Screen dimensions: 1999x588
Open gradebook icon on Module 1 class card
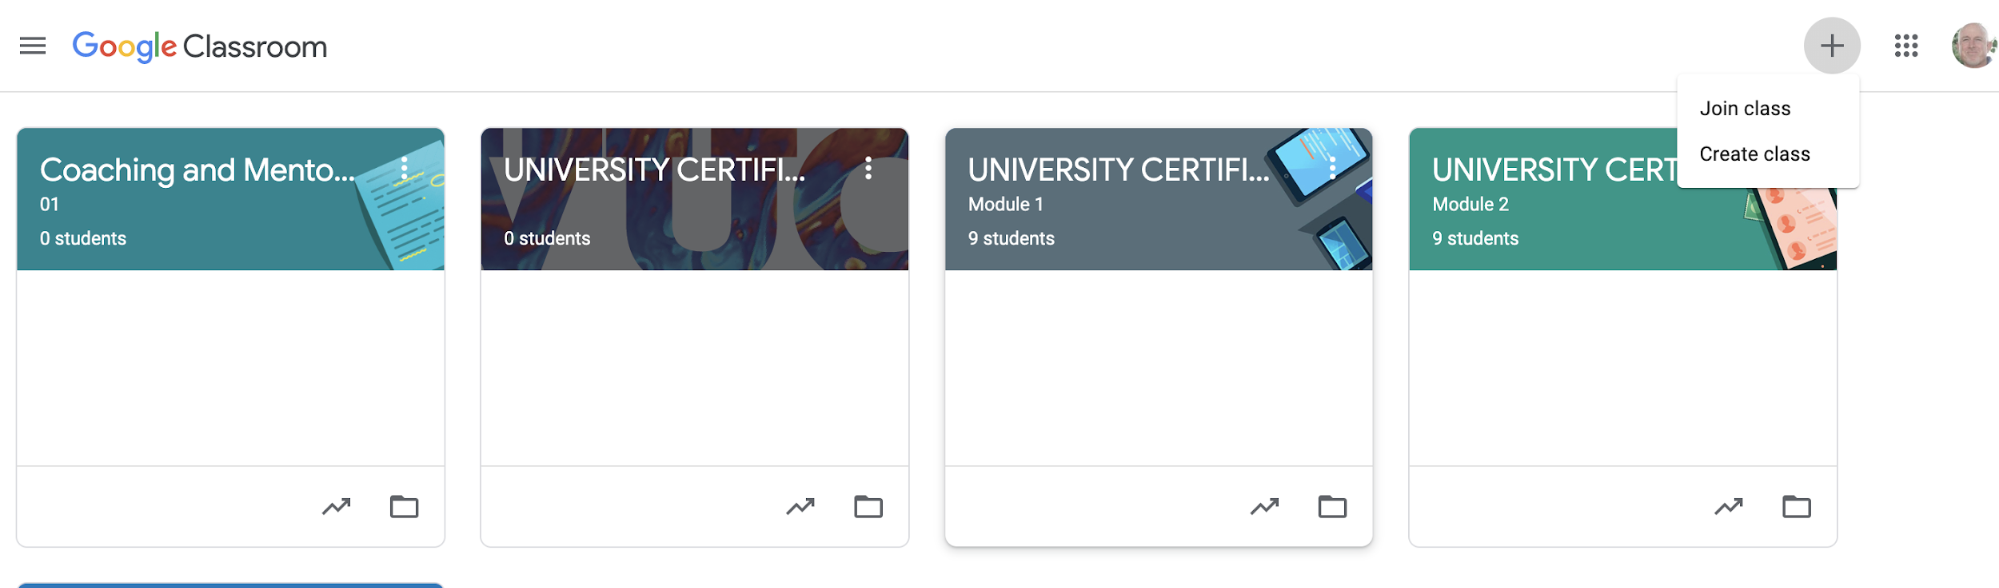(x=1264, y=506)
